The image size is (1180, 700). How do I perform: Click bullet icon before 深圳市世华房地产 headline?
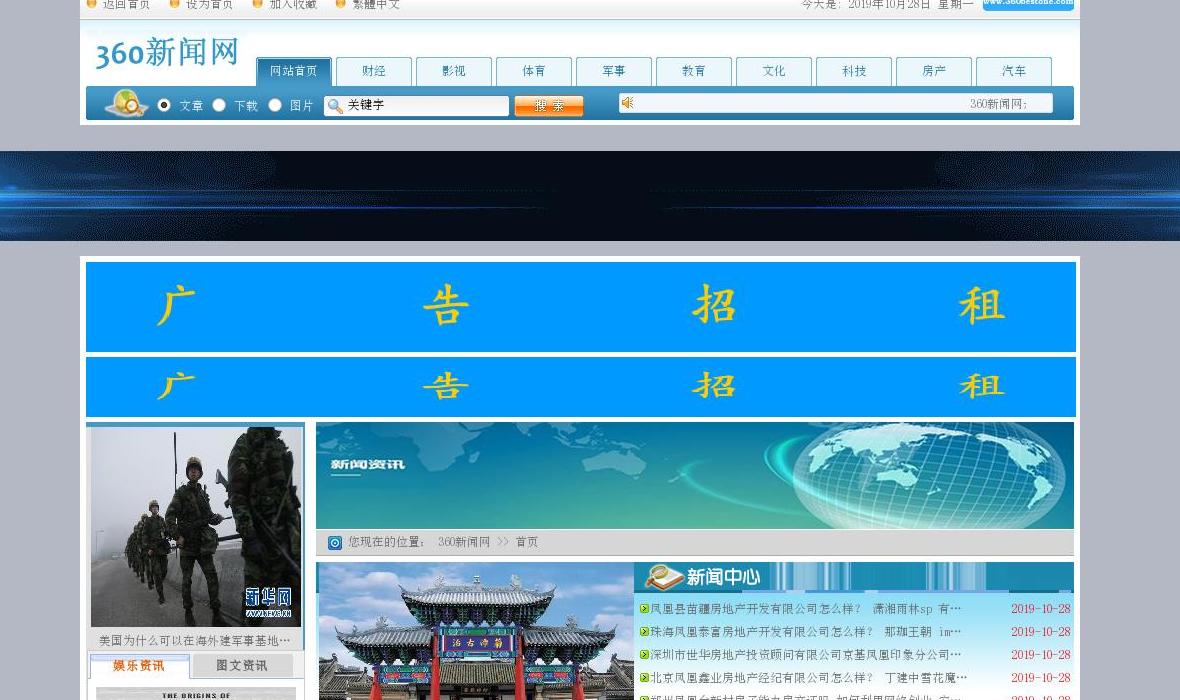(x=644, y=655)
